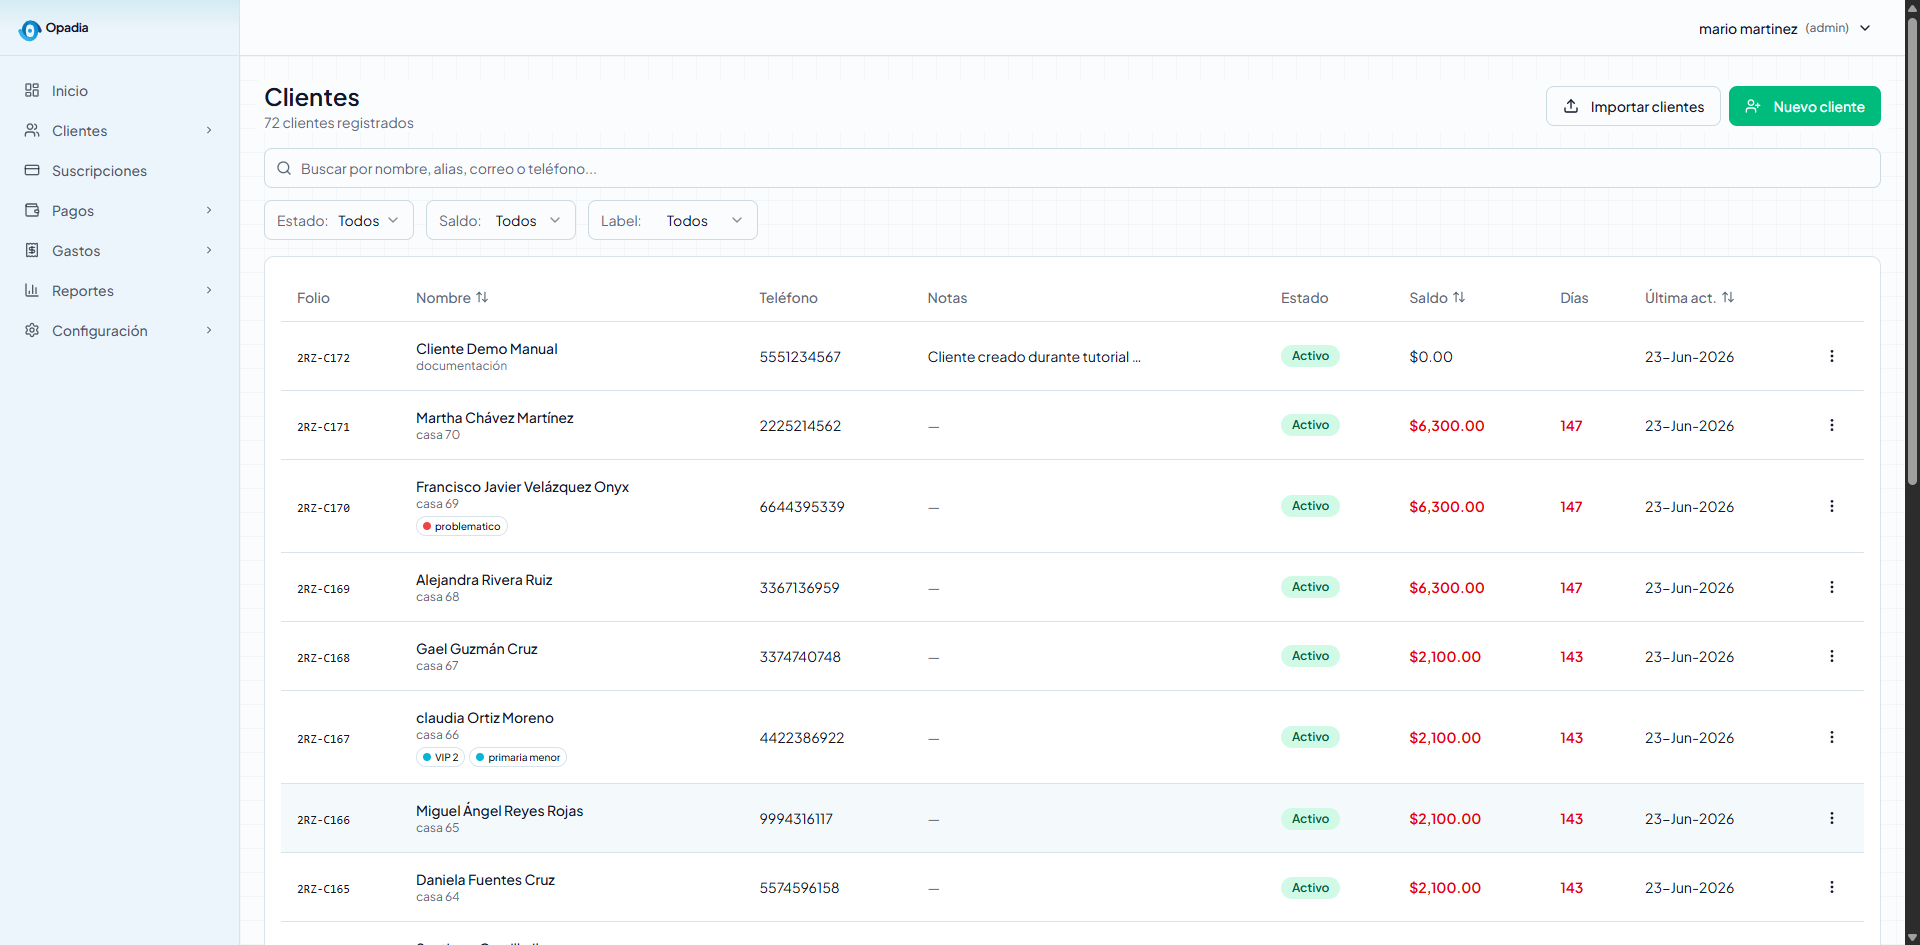Click the Reportes chart icon in sidebar
Screen dimensions: 1920x945
point(32,291)
